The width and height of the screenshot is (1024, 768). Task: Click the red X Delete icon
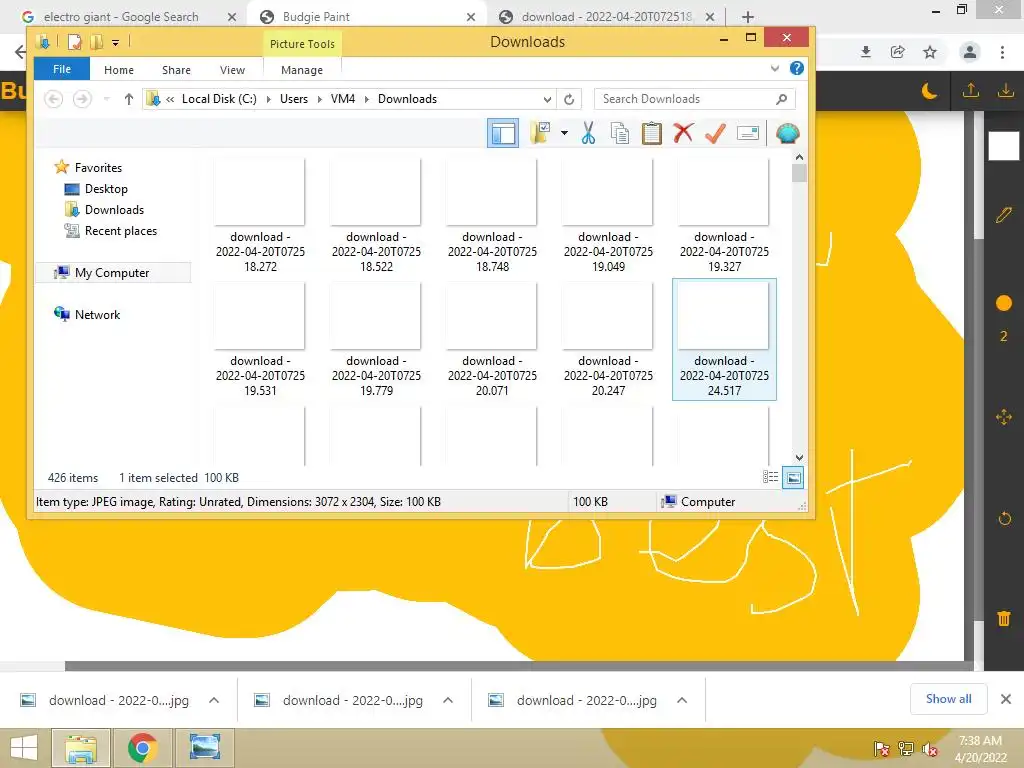[683, 133]
